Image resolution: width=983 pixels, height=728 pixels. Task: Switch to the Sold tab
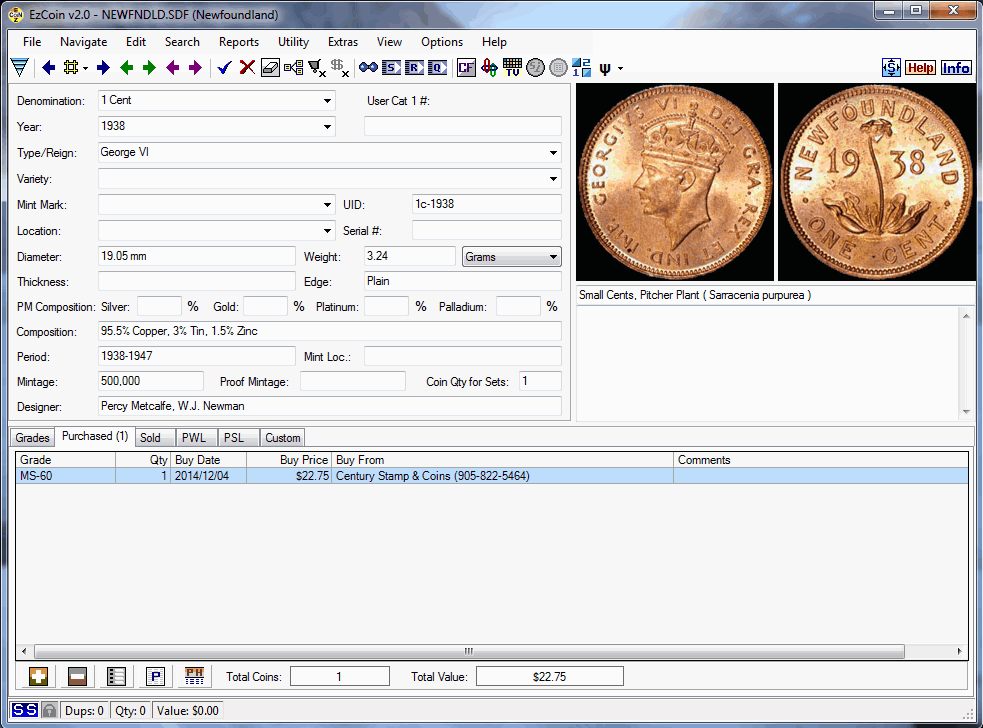pos(150,438)
